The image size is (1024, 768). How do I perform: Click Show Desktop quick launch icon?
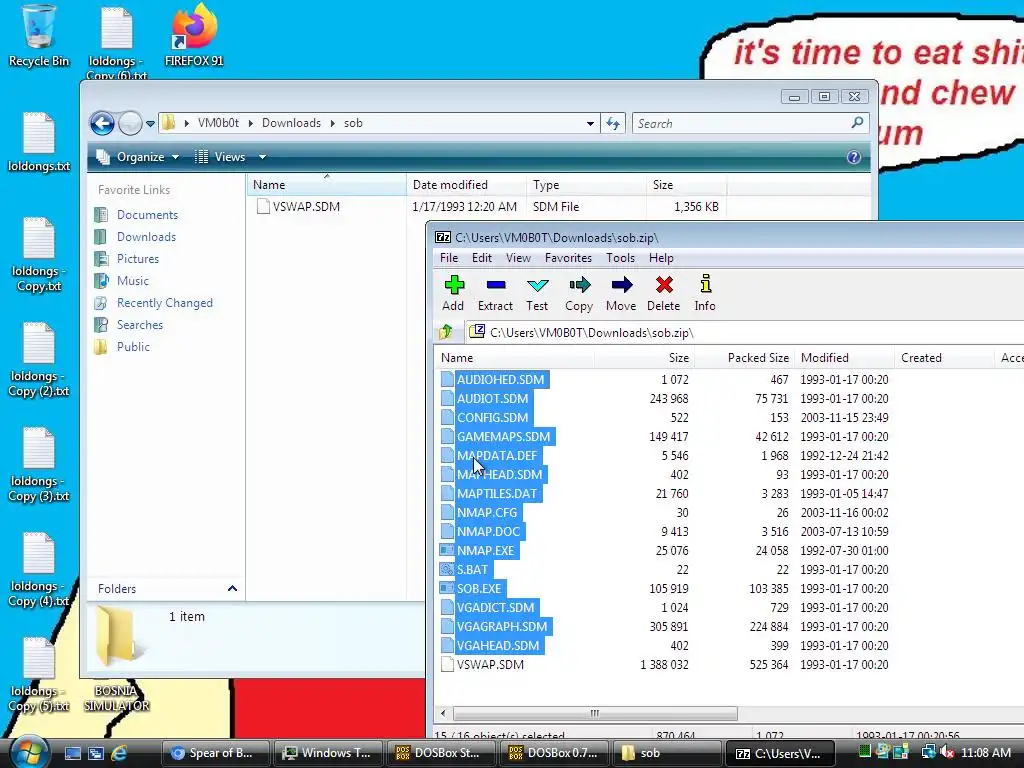pyautogui.click(x=72, y=753)
